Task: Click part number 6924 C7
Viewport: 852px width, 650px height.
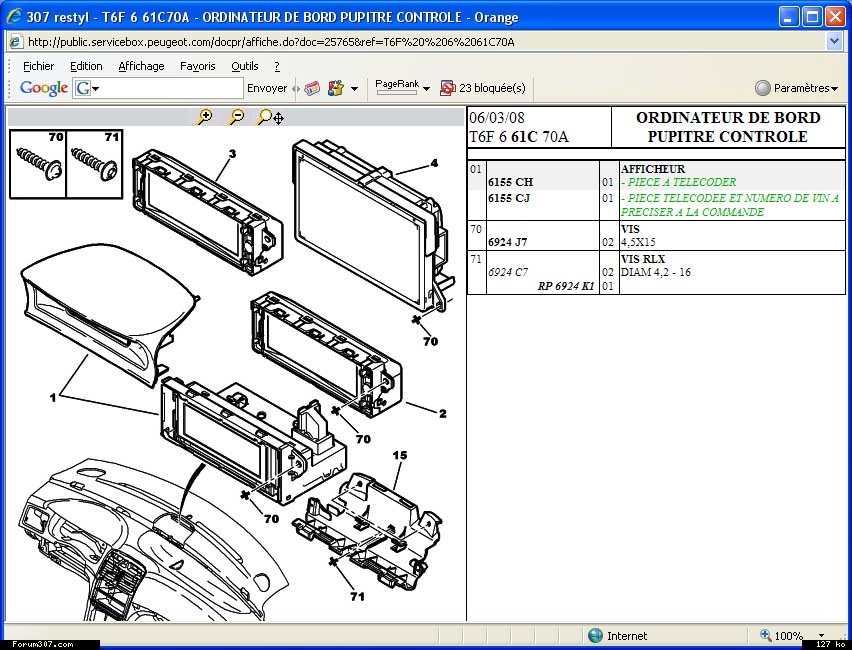Action: [508, 272]
